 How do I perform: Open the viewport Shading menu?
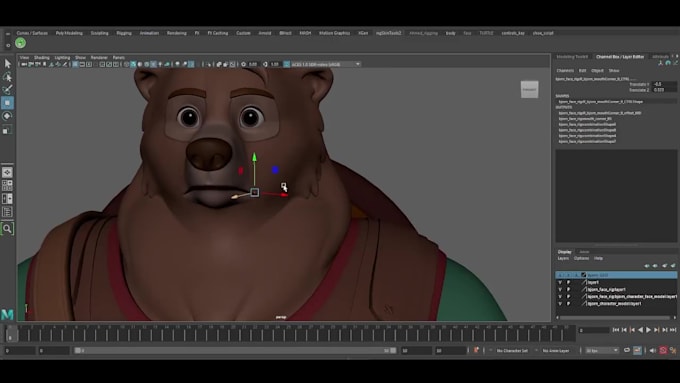(x=42, y=57)
